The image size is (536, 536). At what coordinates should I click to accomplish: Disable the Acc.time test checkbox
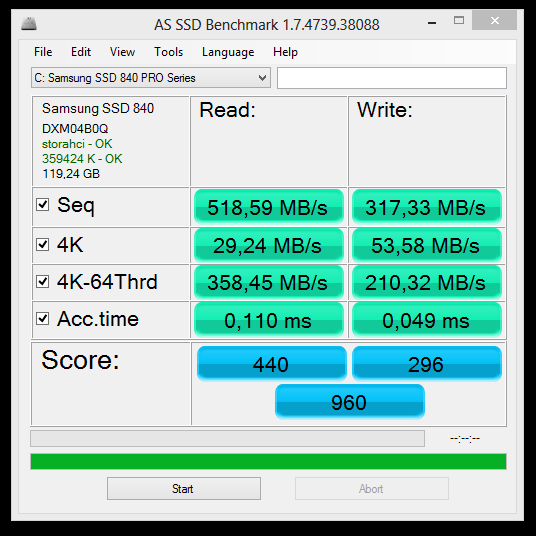click(x=43, y=319)
